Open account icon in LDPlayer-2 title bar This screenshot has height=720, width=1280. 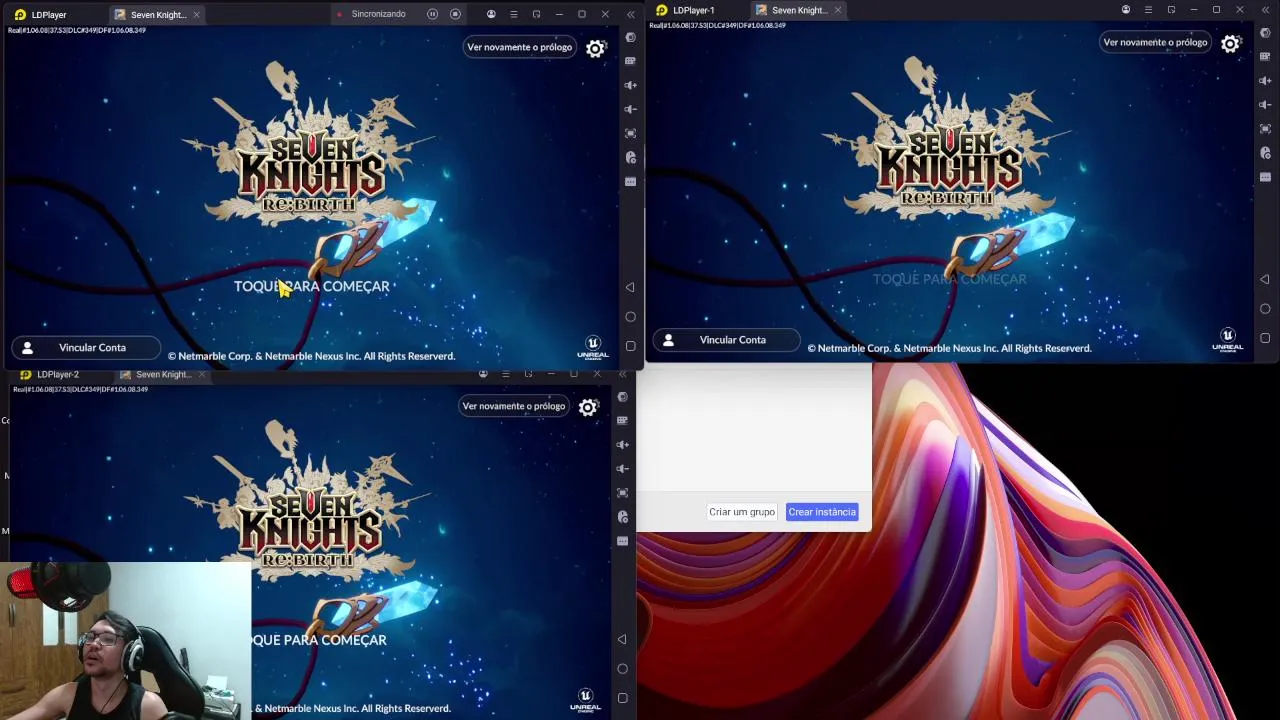pos(483,374)
